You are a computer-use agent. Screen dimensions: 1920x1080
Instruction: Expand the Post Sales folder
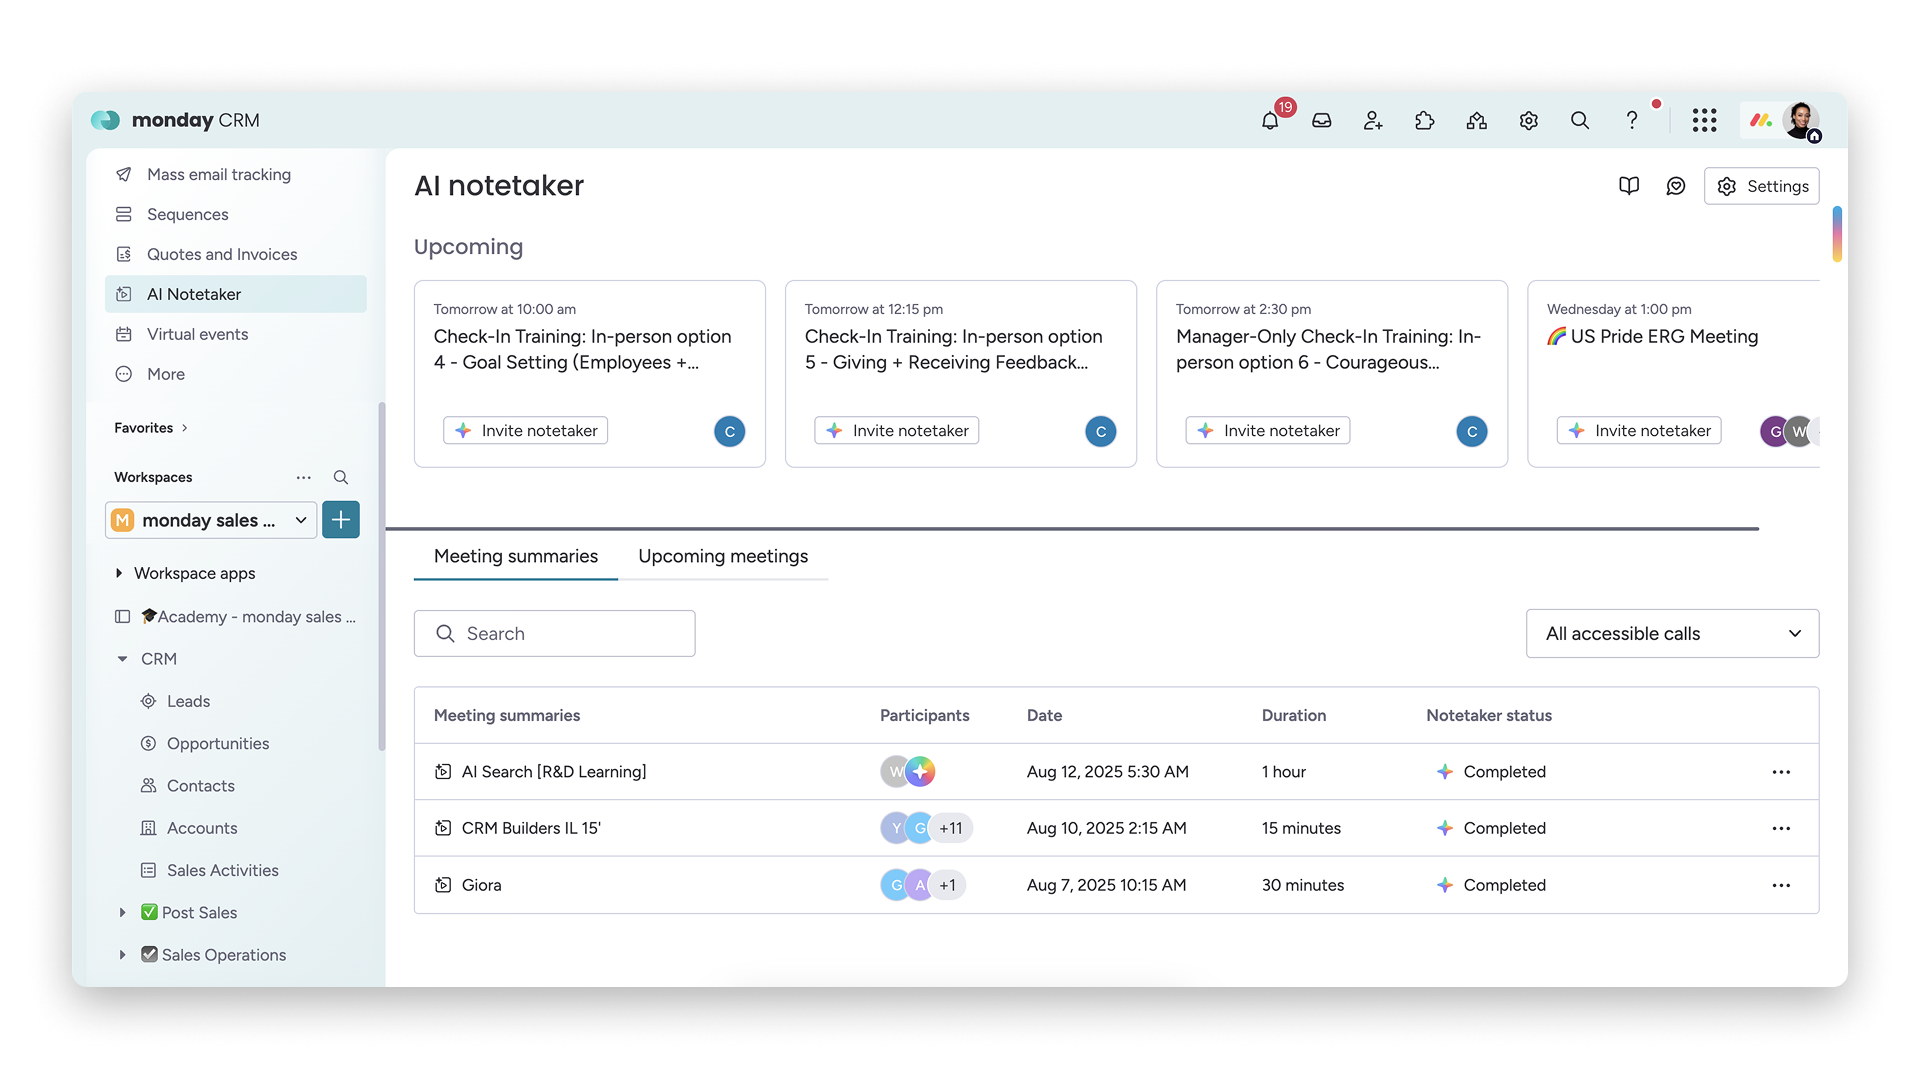tap(122, 912)
